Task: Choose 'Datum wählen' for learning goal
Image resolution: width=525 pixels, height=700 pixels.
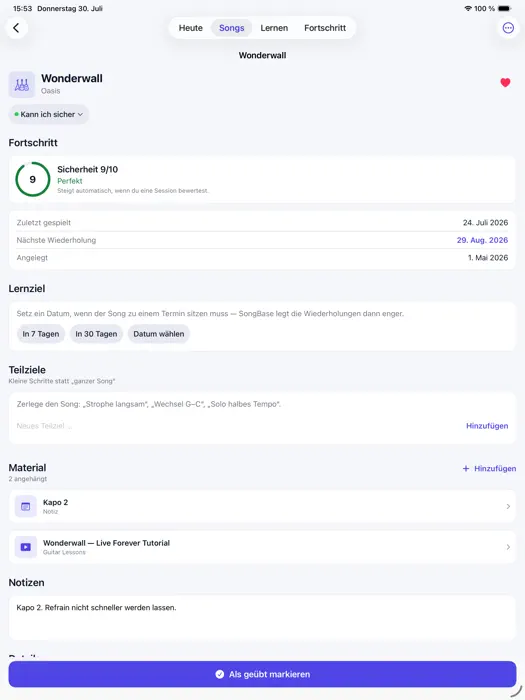Action: (x=158, y=334)
